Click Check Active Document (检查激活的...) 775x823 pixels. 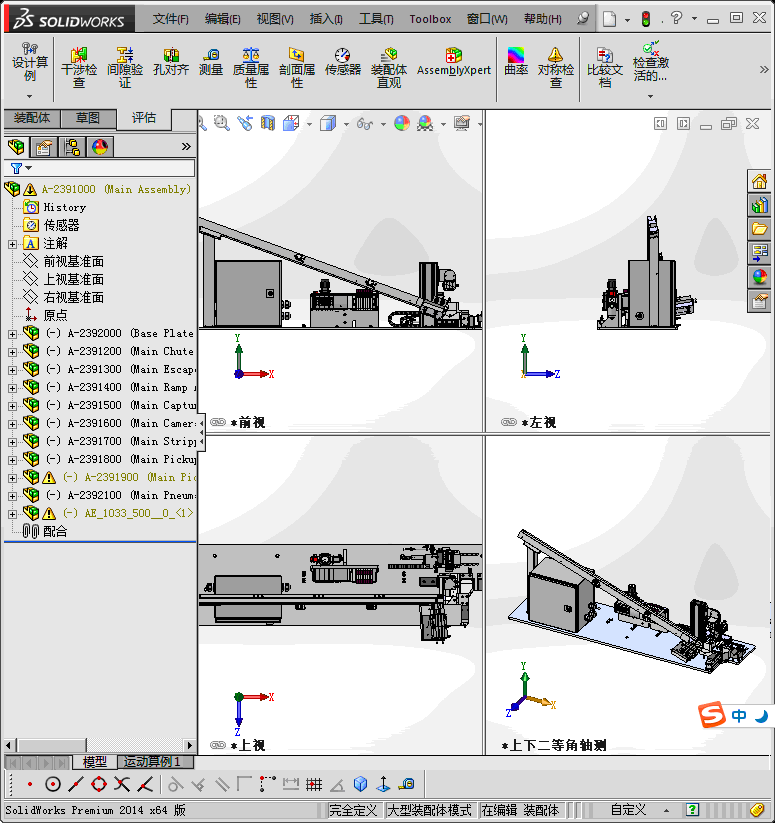(x=651, y=63)
